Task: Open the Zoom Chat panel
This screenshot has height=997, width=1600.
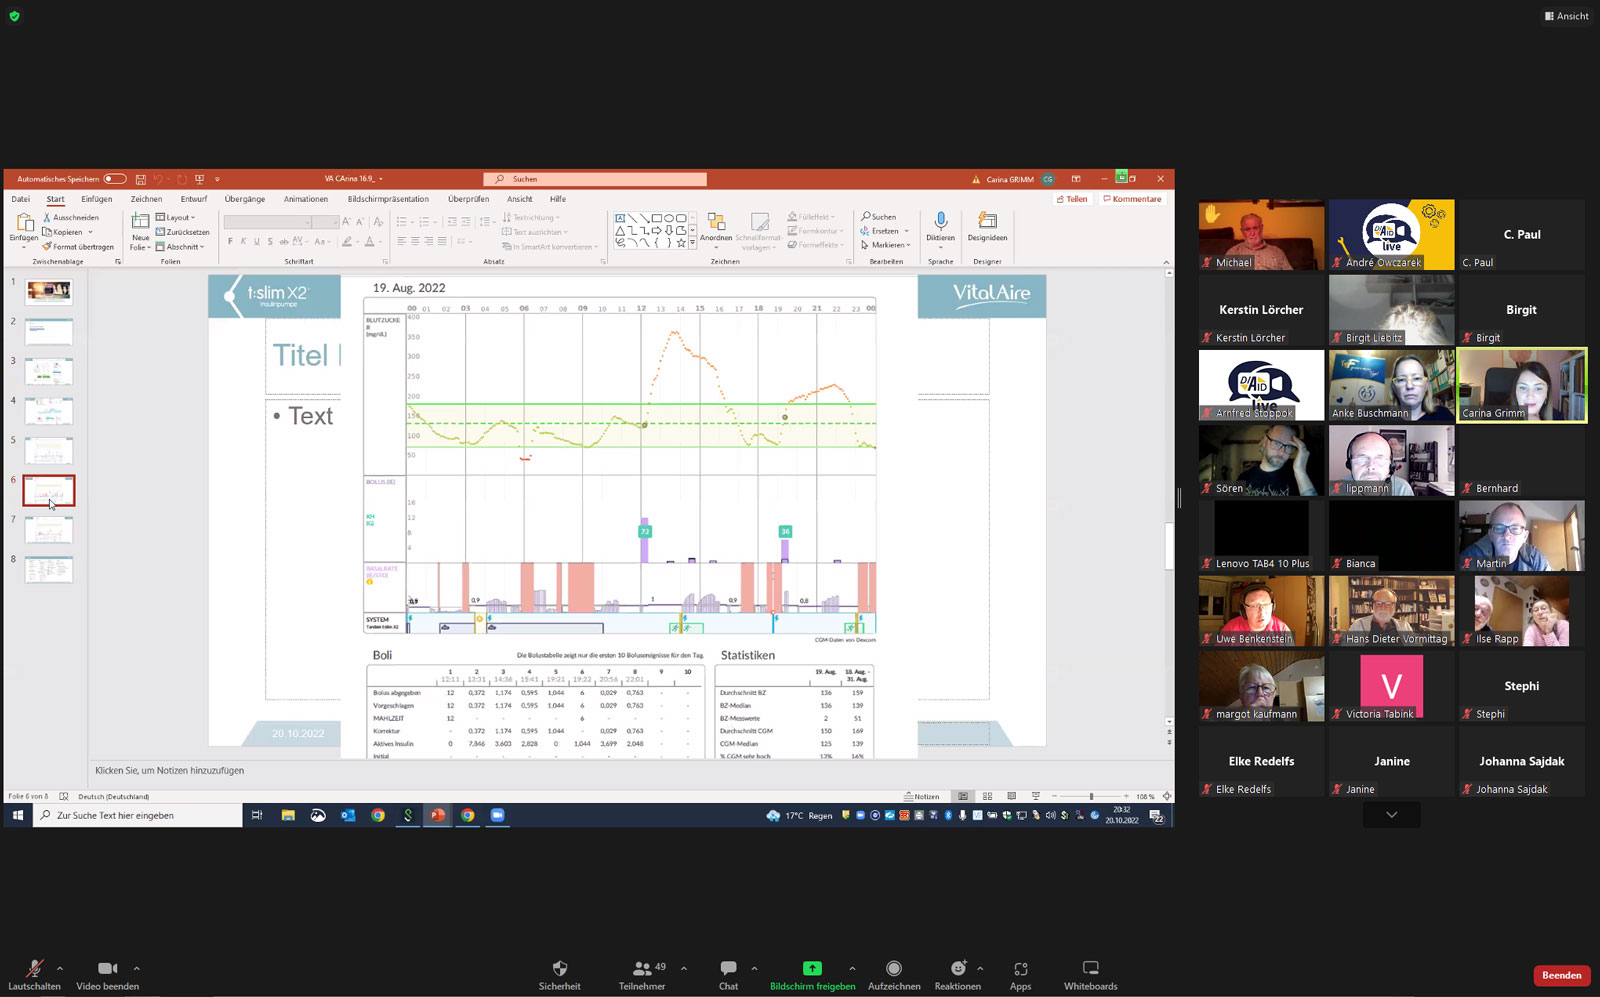Action: click(728, 974)
